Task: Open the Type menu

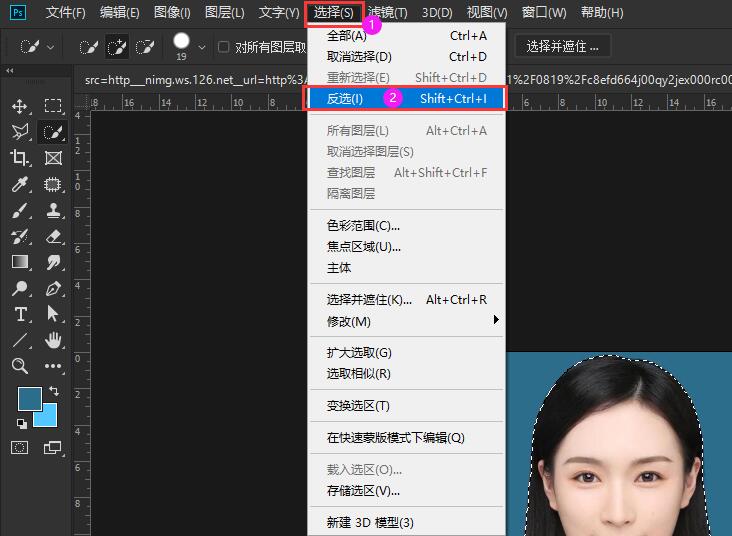Action: (x=279, y=12)
